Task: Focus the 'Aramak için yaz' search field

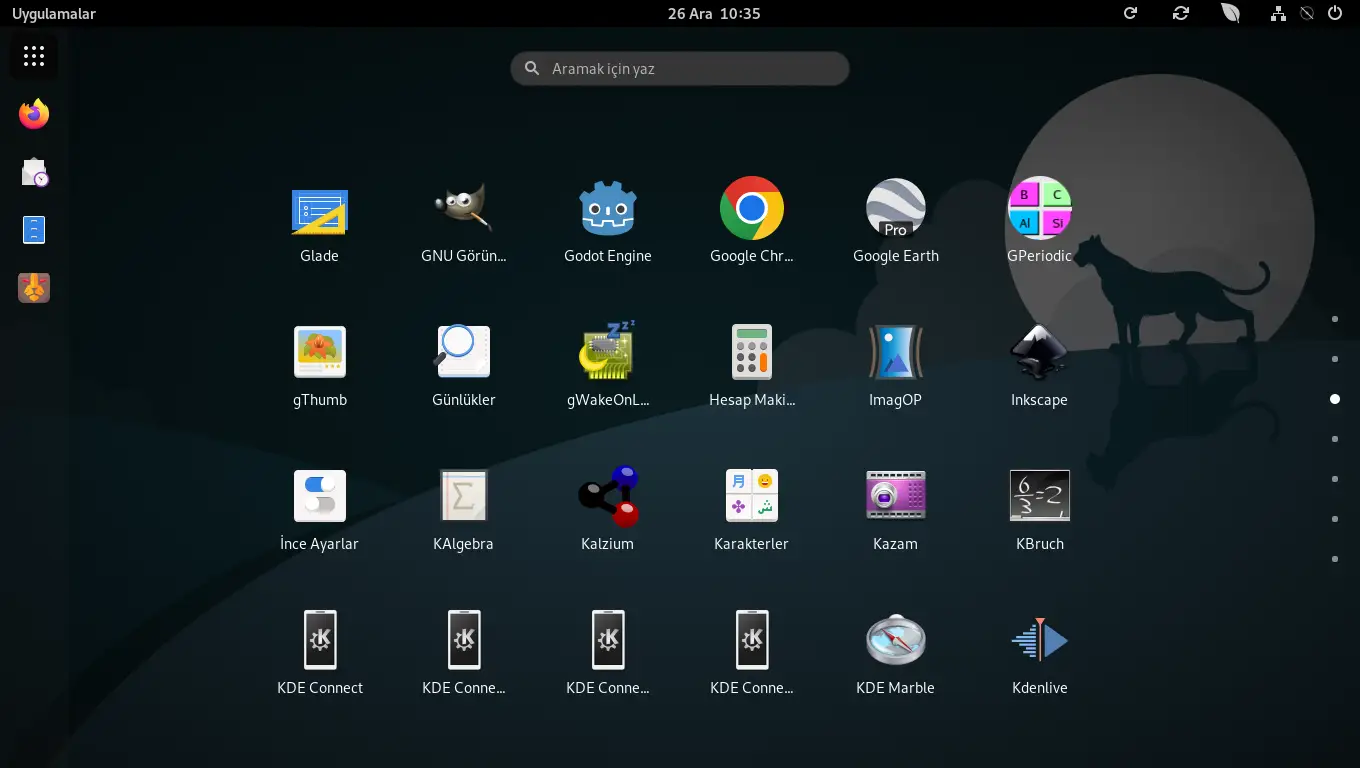Action: [680, 69]
